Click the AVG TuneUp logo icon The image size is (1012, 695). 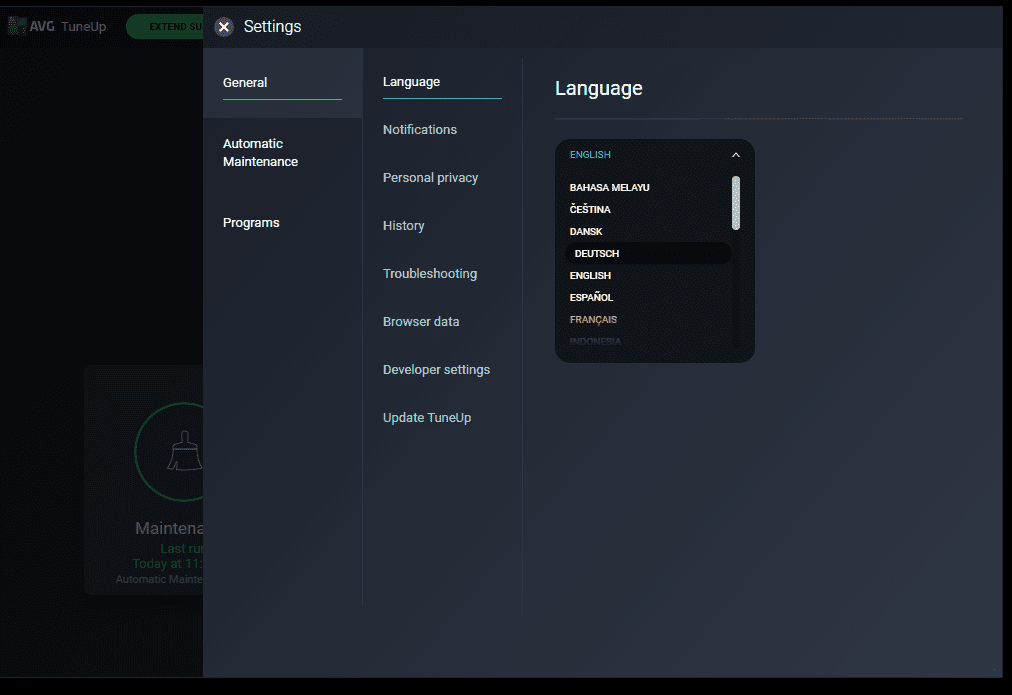click(17, 26)
